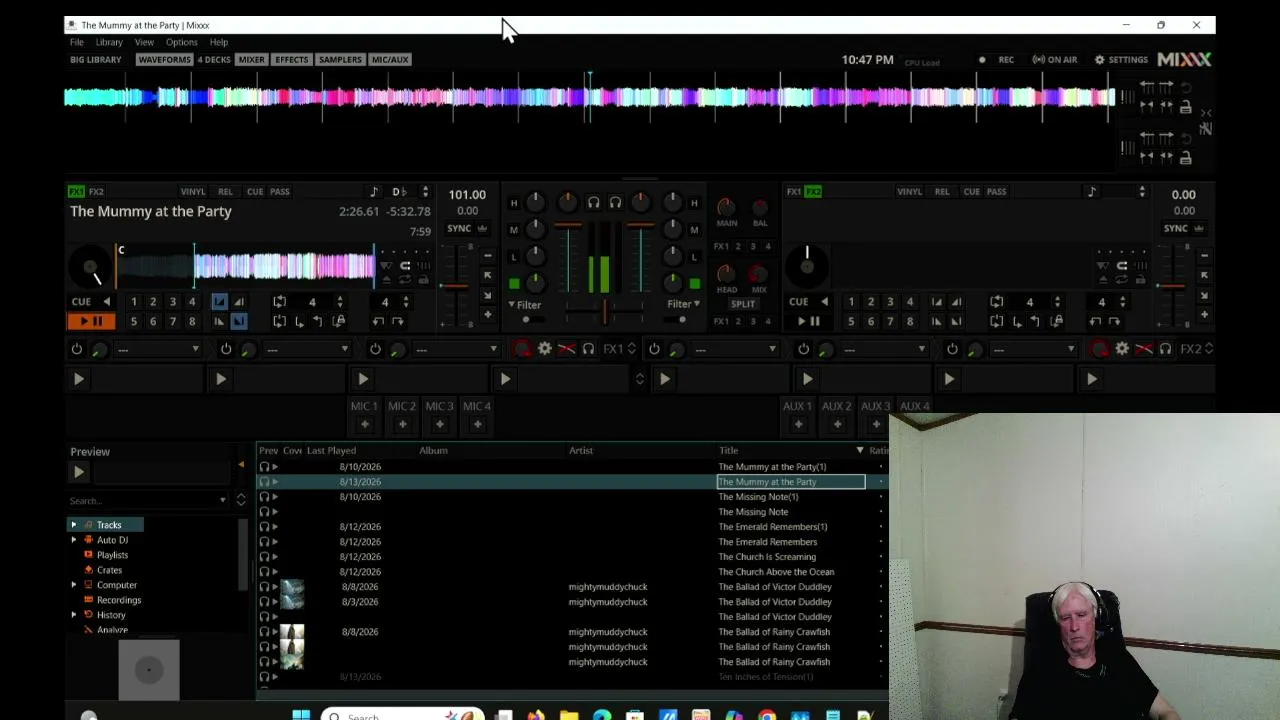Click the SPLIT headphone button
1280x720 pixels.
743,304
